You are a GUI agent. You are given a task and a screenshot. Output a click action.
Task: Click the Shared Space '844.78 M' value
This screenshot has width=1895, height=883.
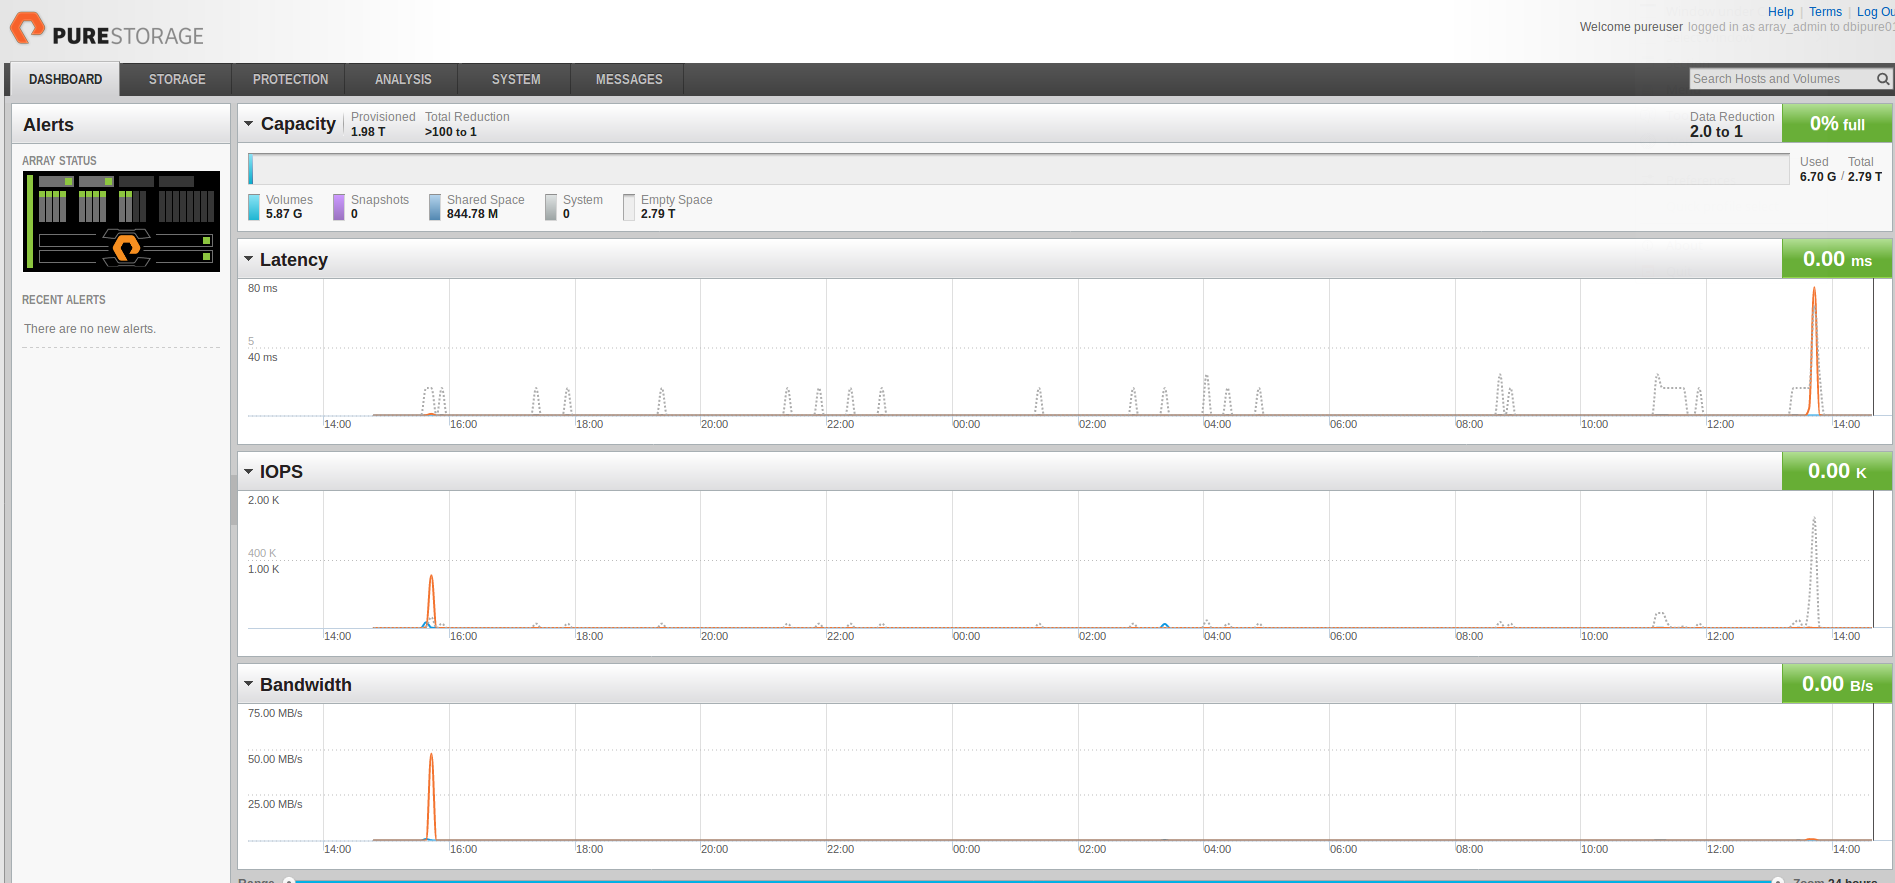[x=472, y=214]
